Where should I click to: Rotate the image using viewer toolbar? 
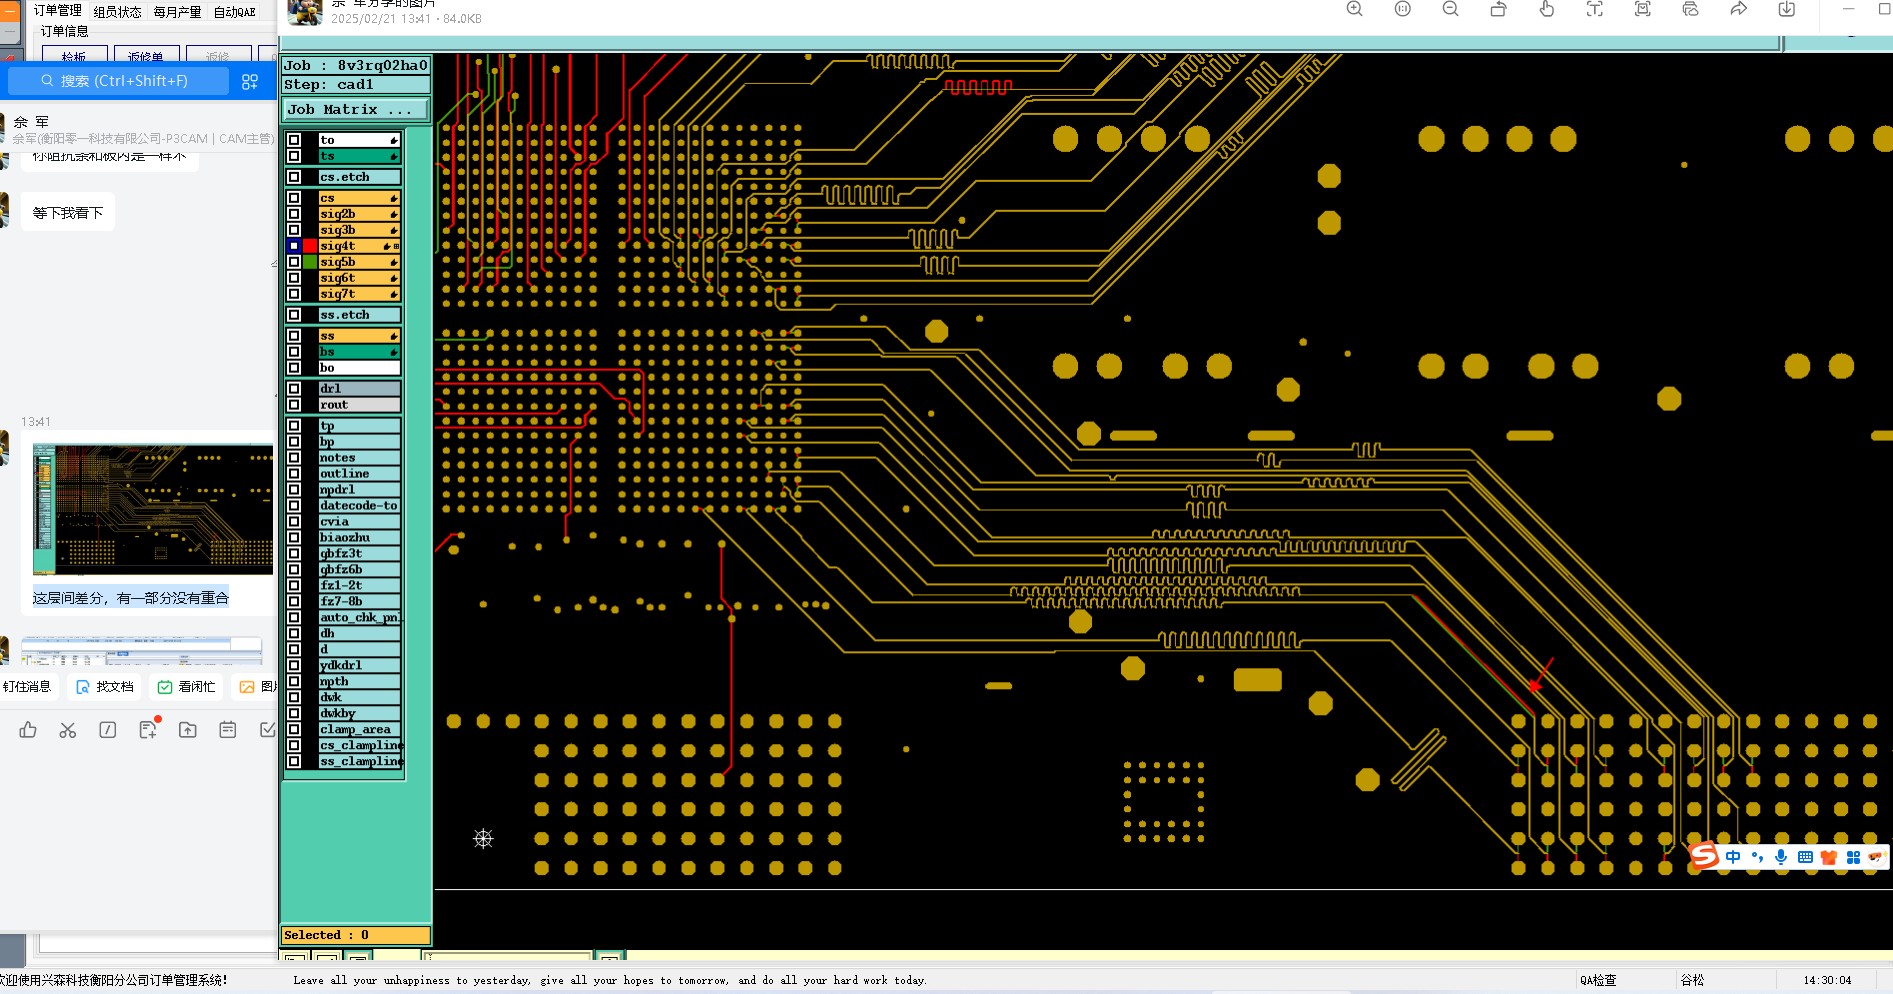point(1498,9)
